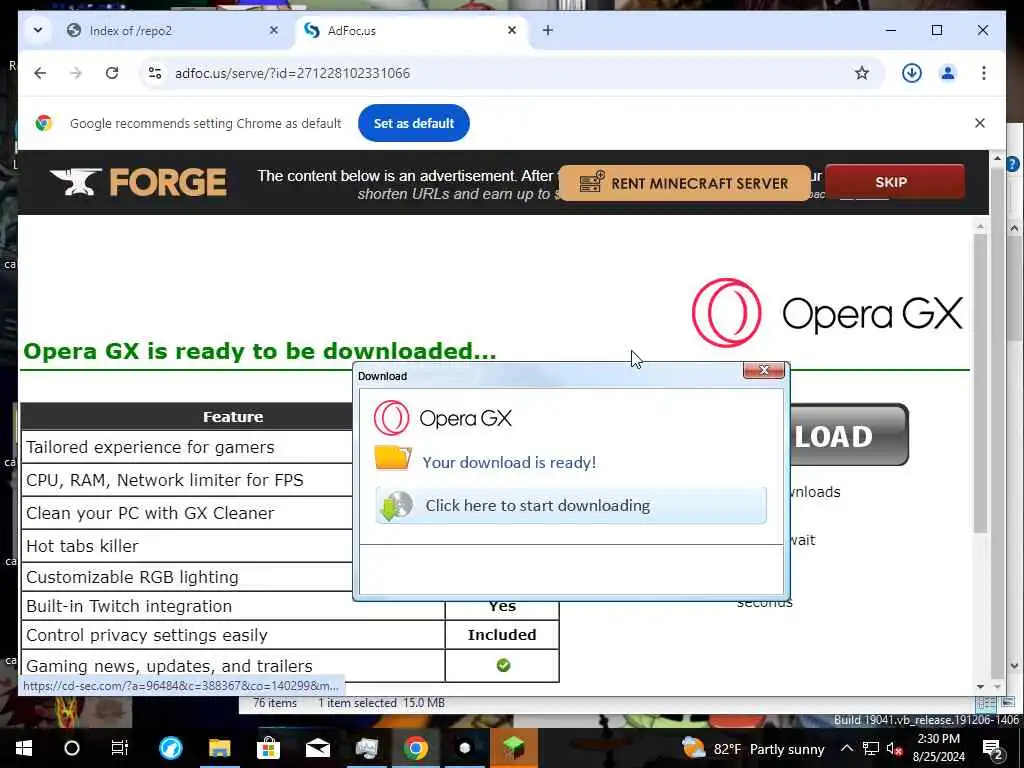The width and height of the screenshot is (1024, 768).
Task: Click the Opera GX logo in popup
Action: click(x=443, y=418)
